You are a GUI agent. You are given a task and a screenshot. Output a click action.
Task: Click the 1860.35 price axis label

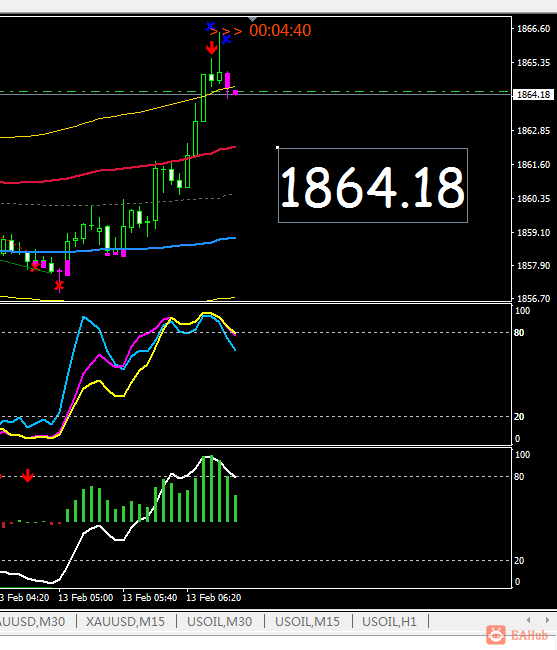[x=534, y=199]
